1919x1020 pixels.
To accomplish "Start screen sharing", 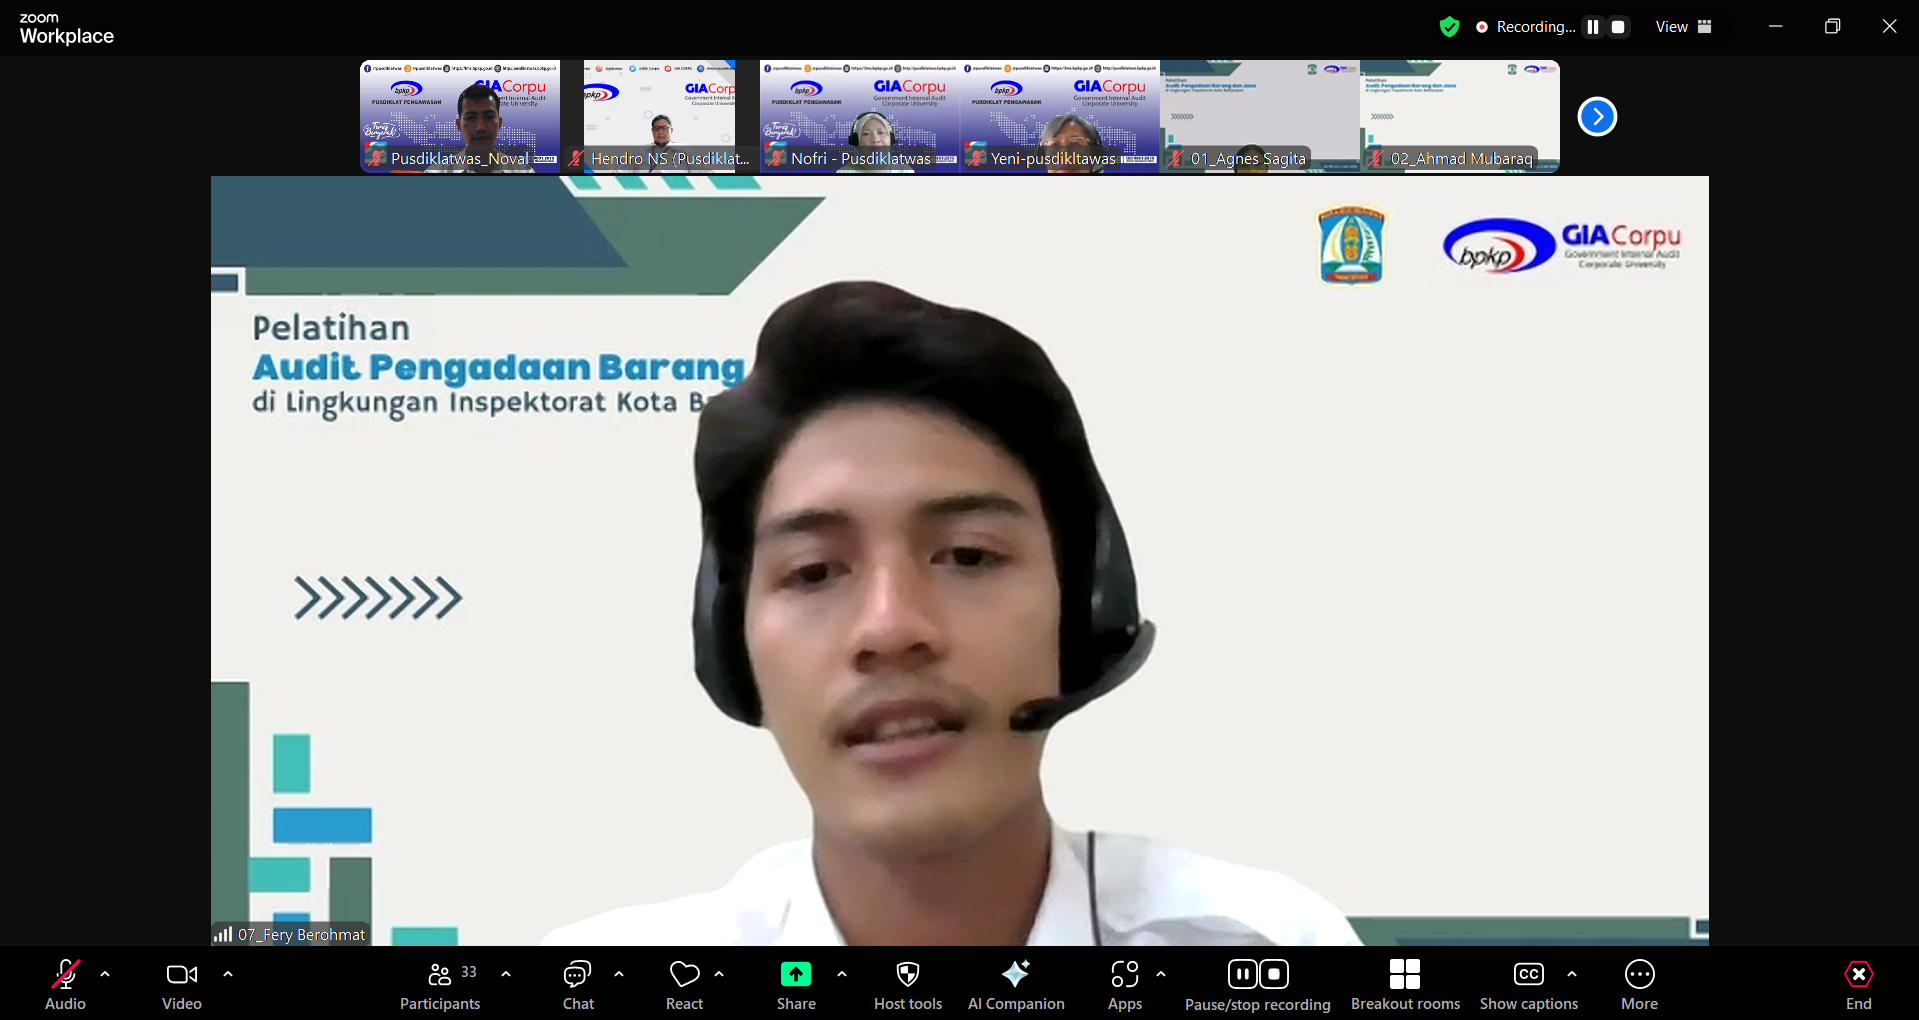I will pyautogui.click(x=795, y=984).
